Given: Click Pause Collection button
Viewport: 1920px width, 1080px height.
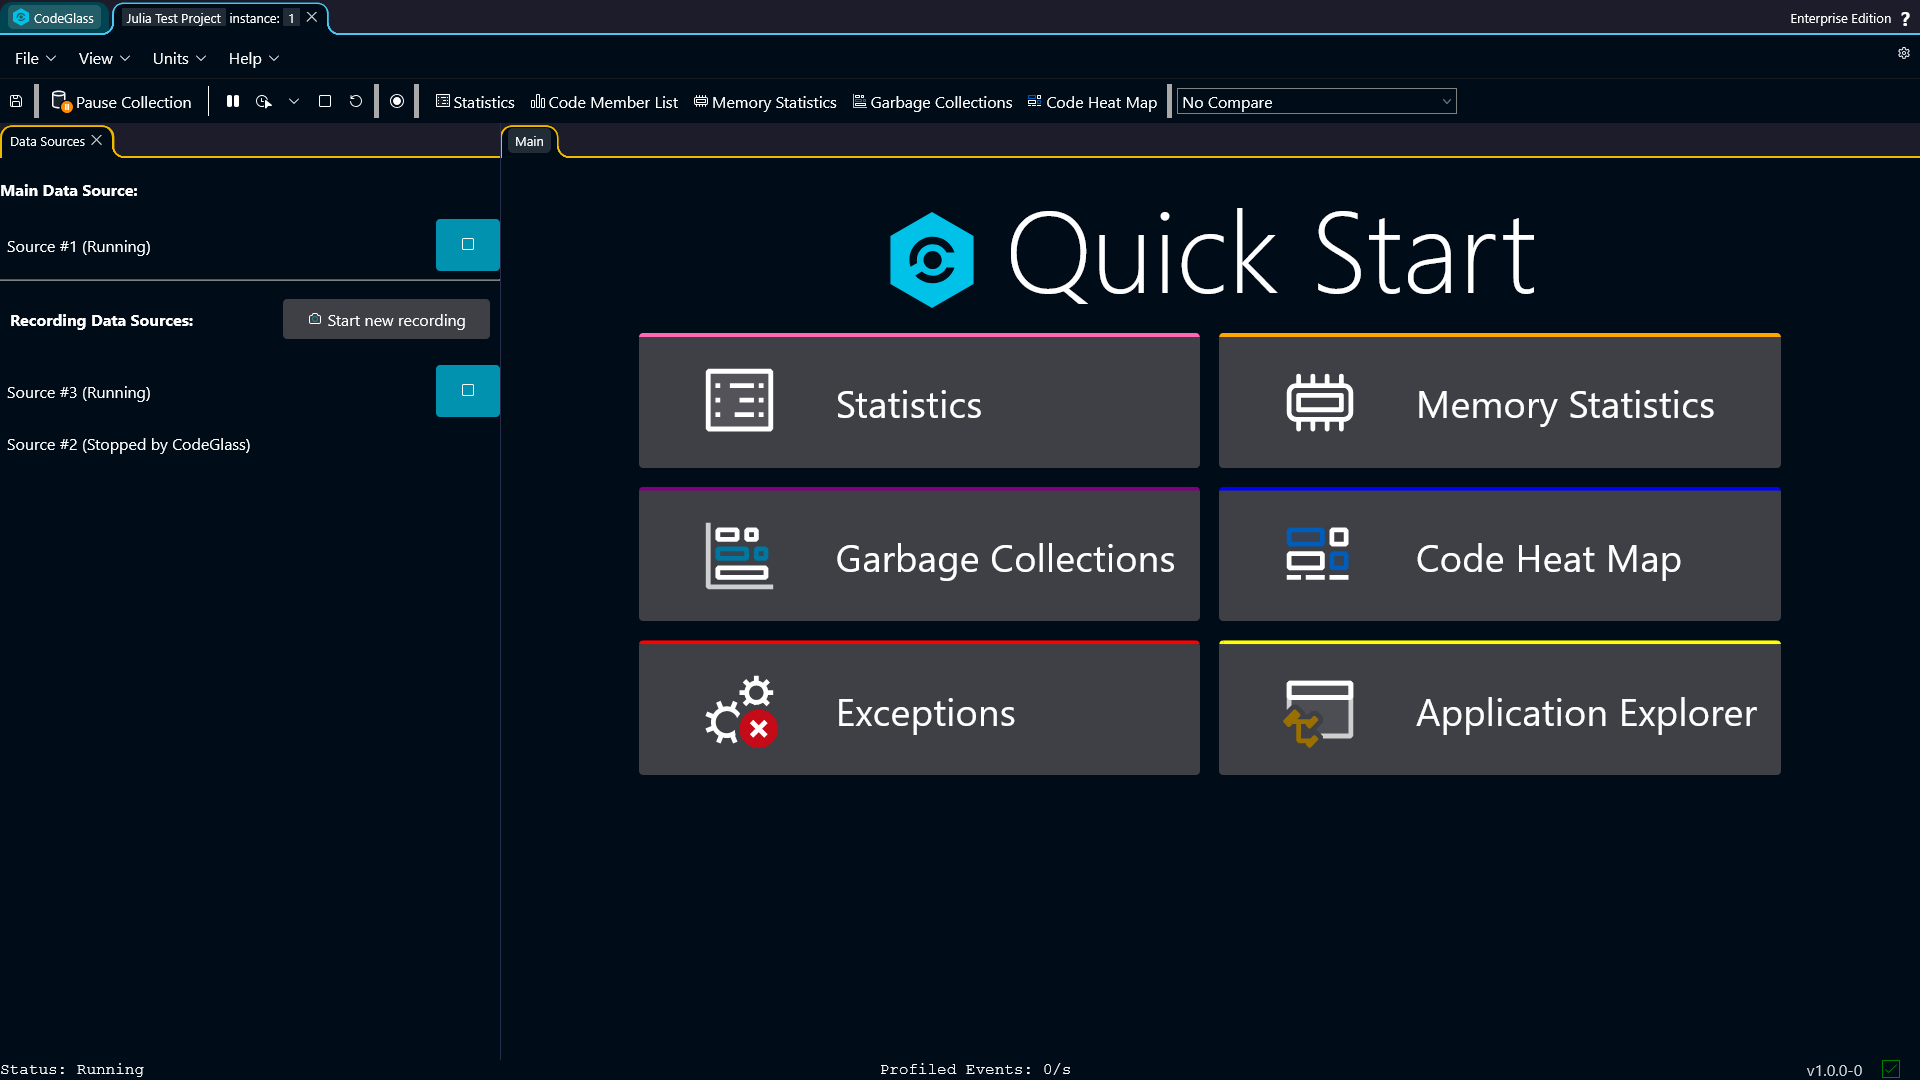Looking at the screenshot, I should tap(121, 102).
